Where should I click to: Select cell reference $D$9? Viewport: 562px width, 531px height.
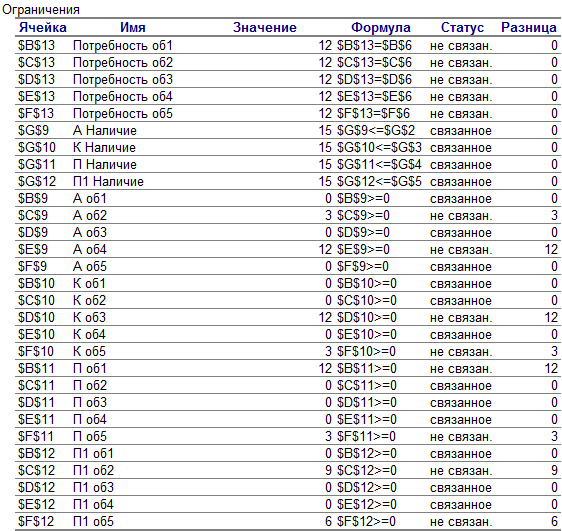(33, 233)
